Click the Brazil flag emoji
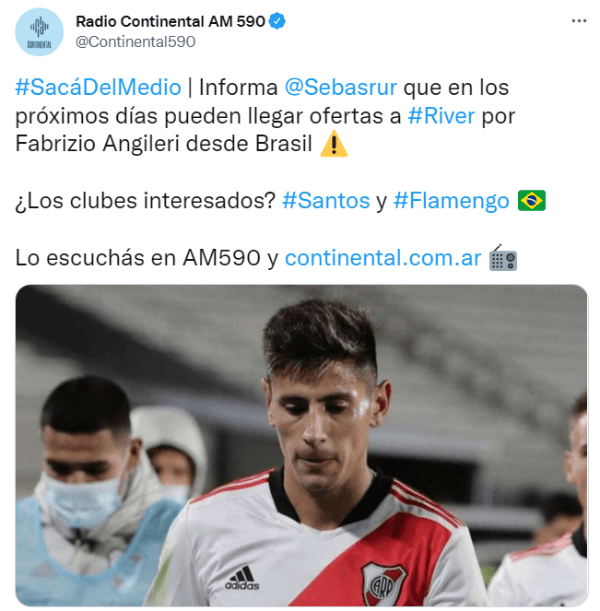The image size is (600, 611). (x=532, y=201)
